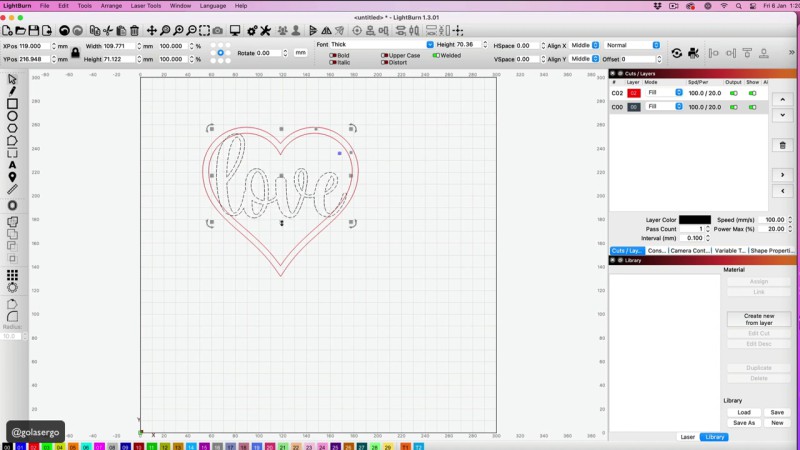The height and width of the screenshot is (450, 800).
Task: Toggle Output switch for C02 layer
Action: [x=734, y=93]
